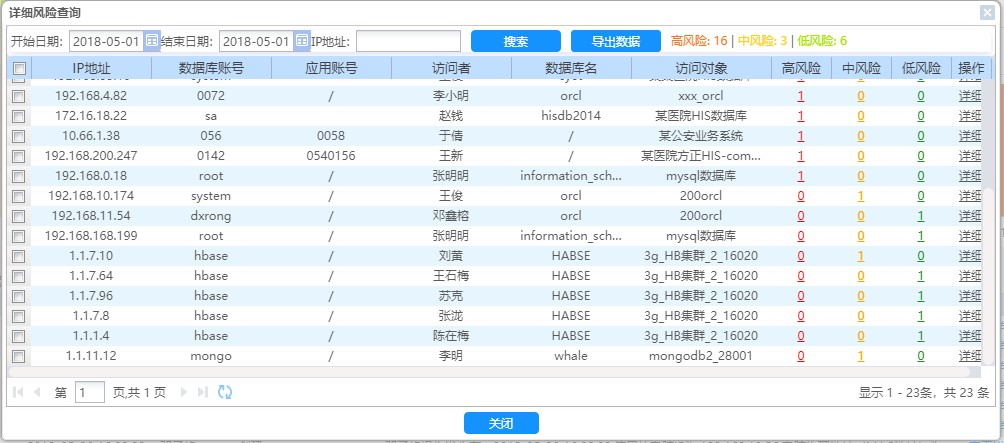Click the 搜索 search button
The height and width of the screenshot is (443, 1004).
point(515,41)
